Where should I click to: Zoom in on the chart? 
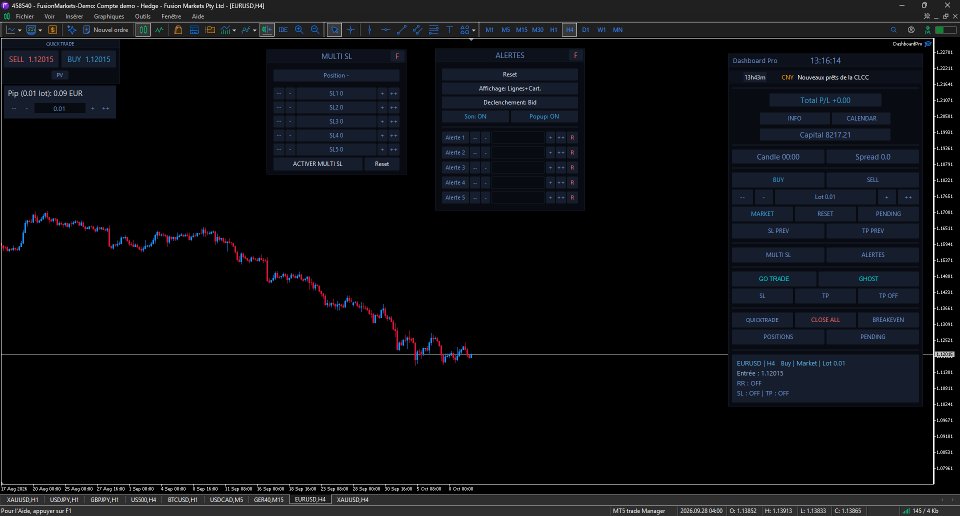pyautogui.click(x=299, y=29)
